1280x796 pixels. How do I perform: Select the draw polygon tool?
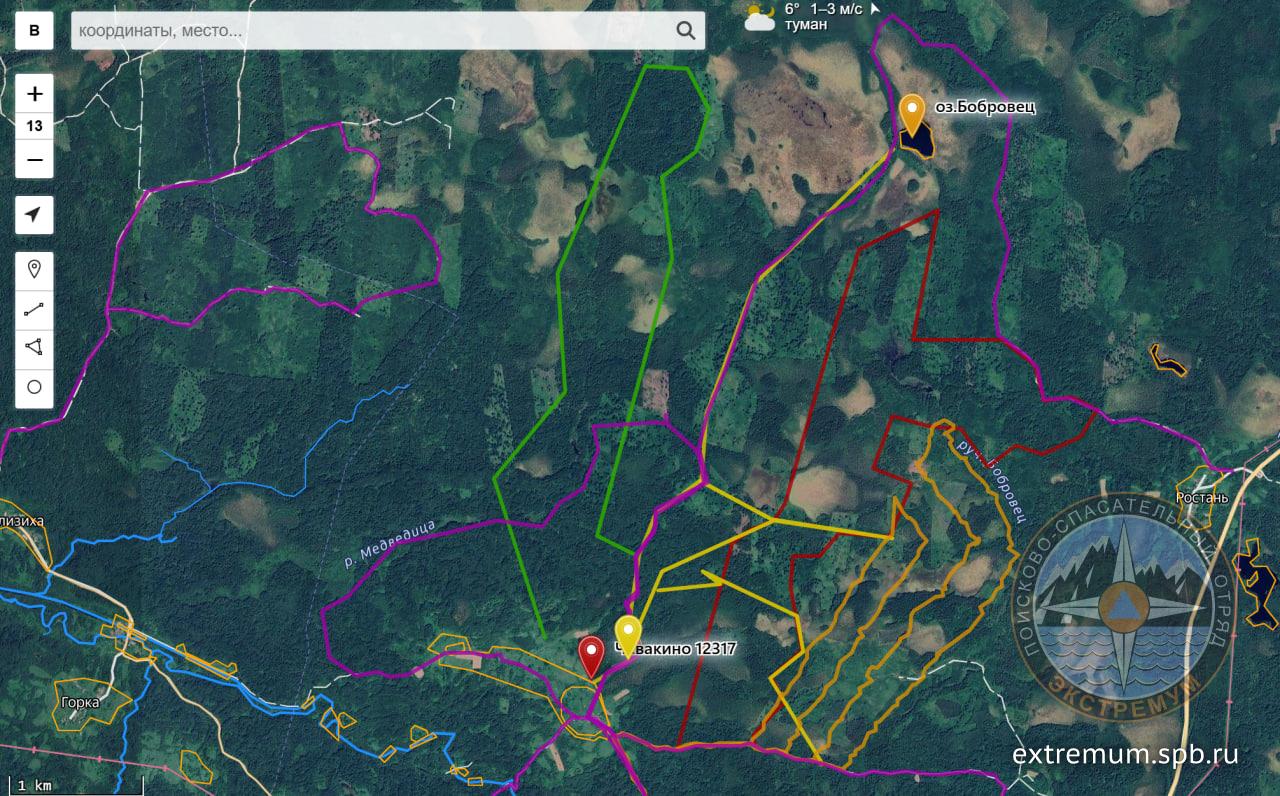point(34,348)
